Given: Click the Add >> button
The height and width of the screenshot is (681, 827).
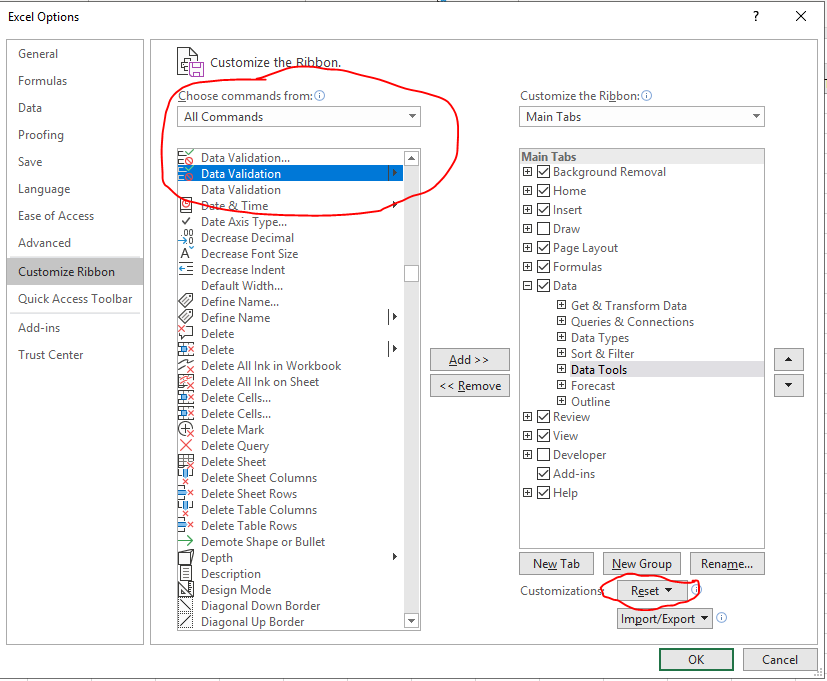Looking at the screenshot, I should click(469, 359).
